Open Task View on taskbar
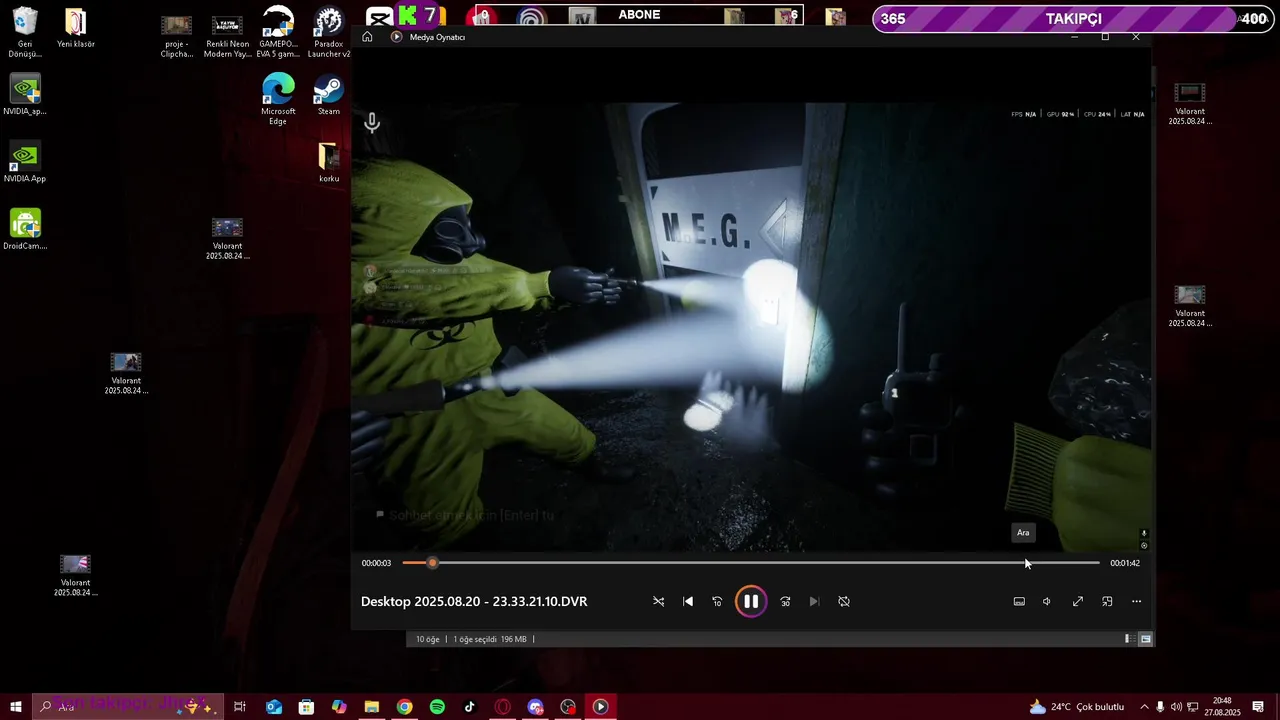The image size is (1280, 720). (x=240, y=707)
